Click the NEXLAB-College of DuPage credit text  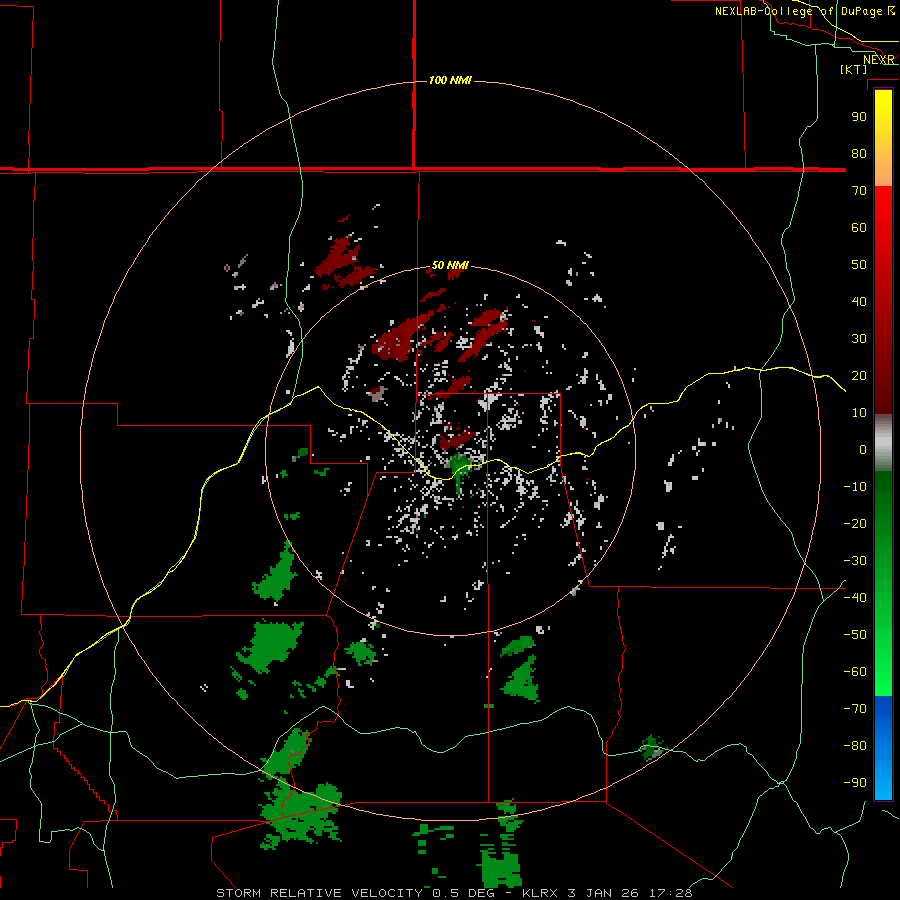pyautogui.click(x=805, y=11)
